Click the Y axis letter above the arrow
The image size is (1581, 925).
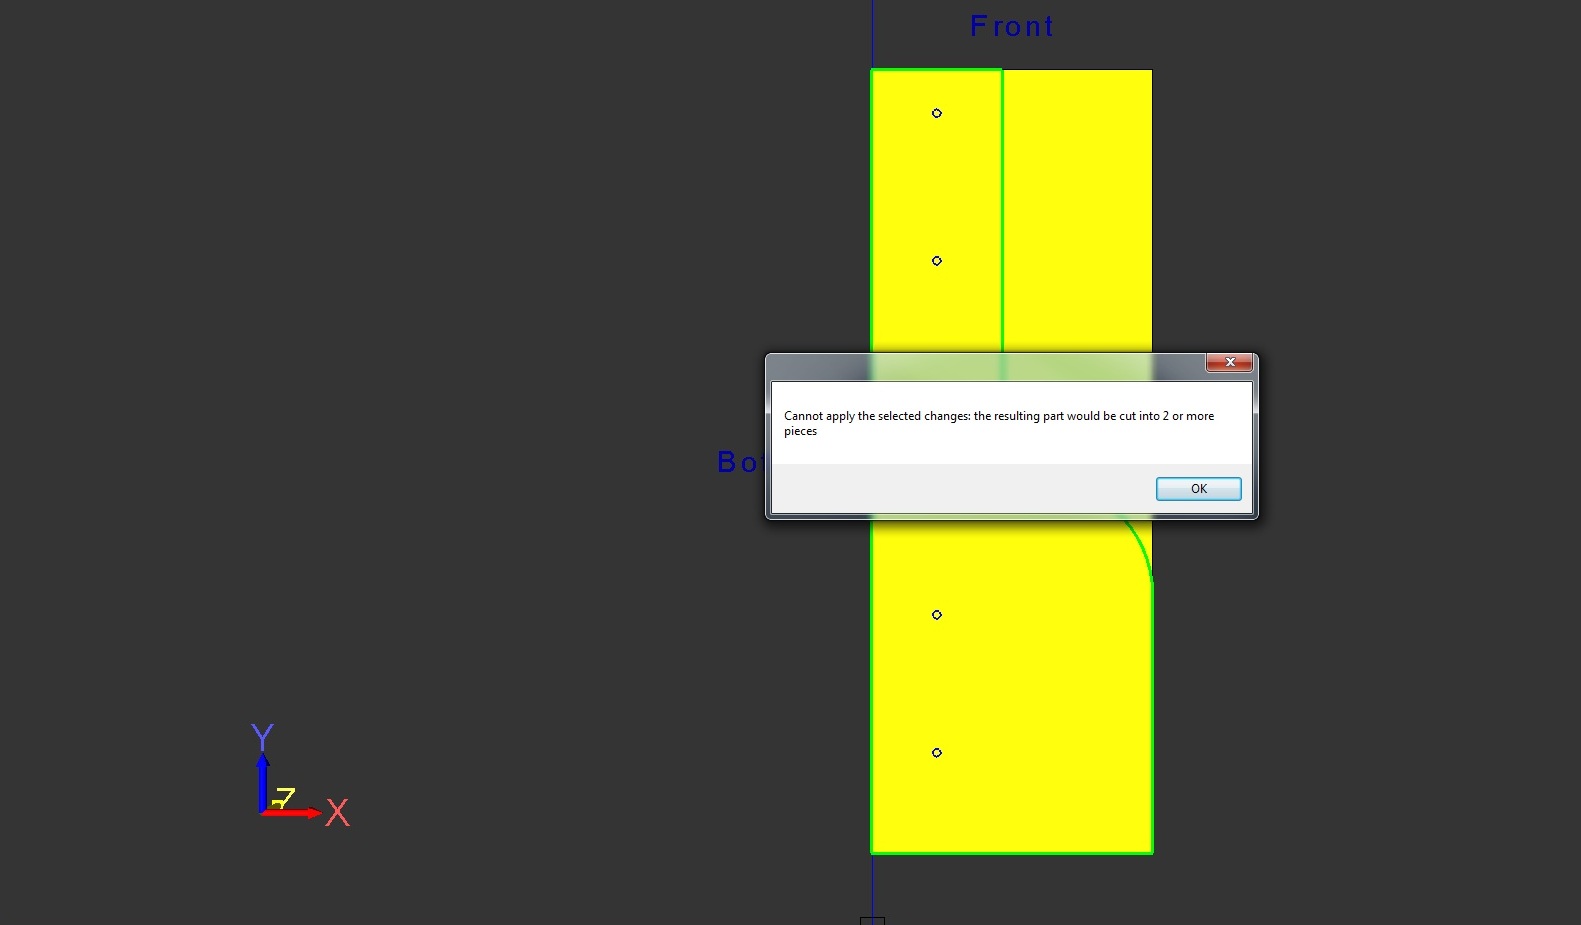262,737
